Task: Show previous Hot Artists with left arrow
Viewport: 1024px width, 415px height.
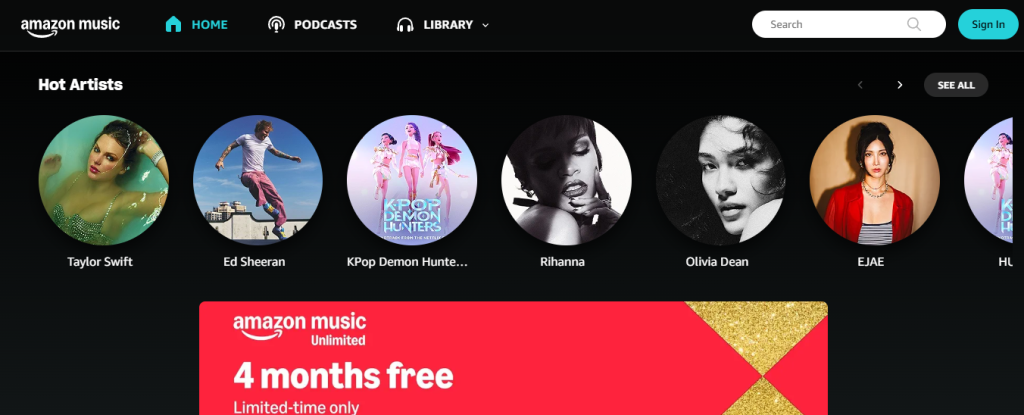Action: point(860,85)
